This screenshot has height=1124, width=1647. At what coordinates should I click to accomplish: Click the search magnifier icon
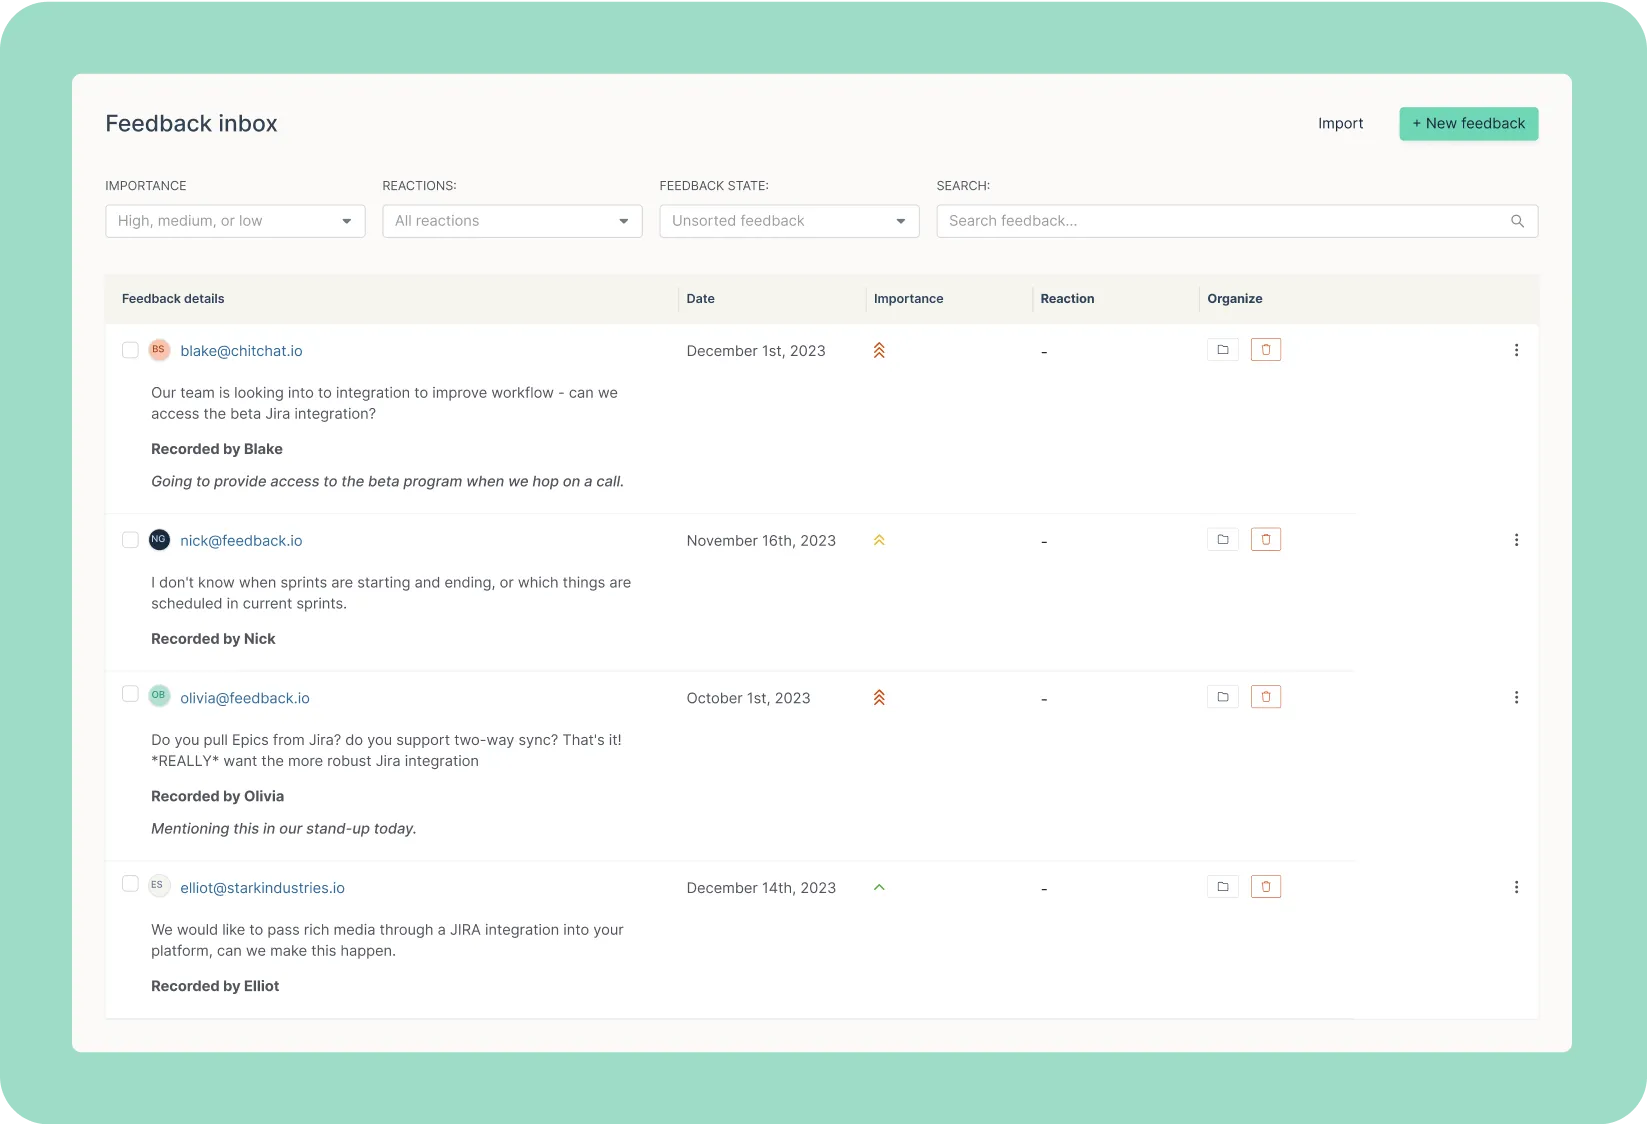point(1517,221)
